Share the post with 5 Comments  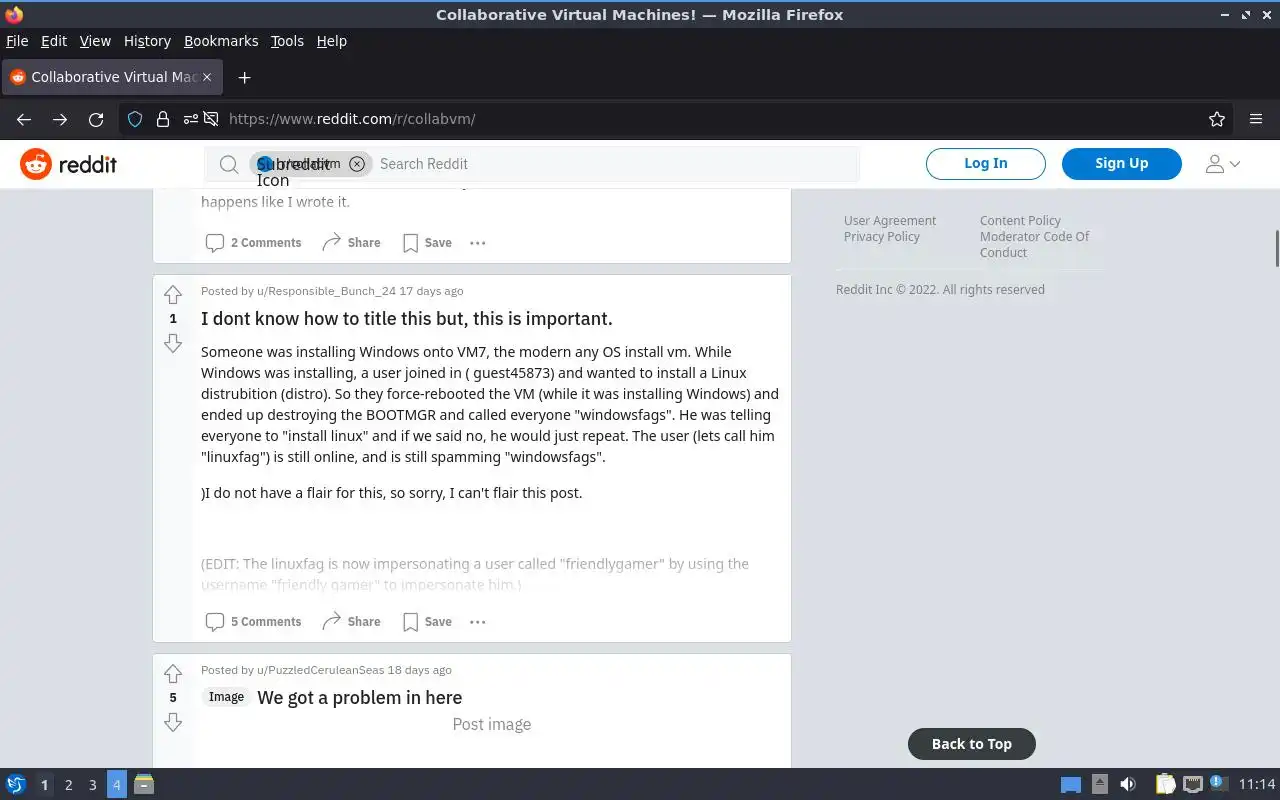(351, 621)
